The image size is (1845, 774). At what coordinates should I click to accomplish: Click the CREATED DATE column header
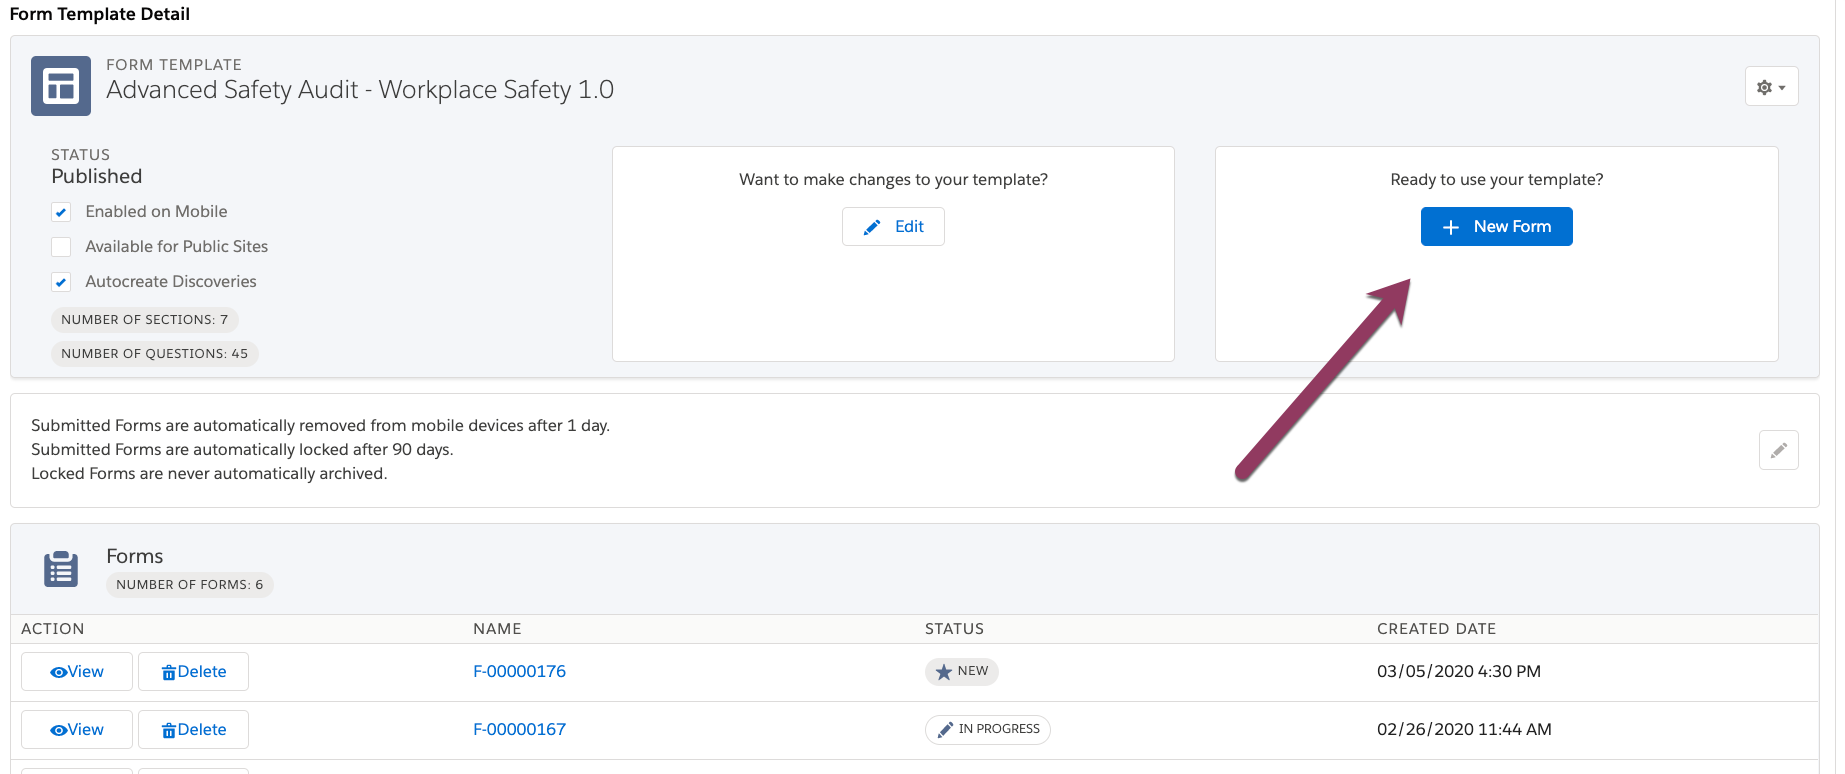coord(1436,629)
